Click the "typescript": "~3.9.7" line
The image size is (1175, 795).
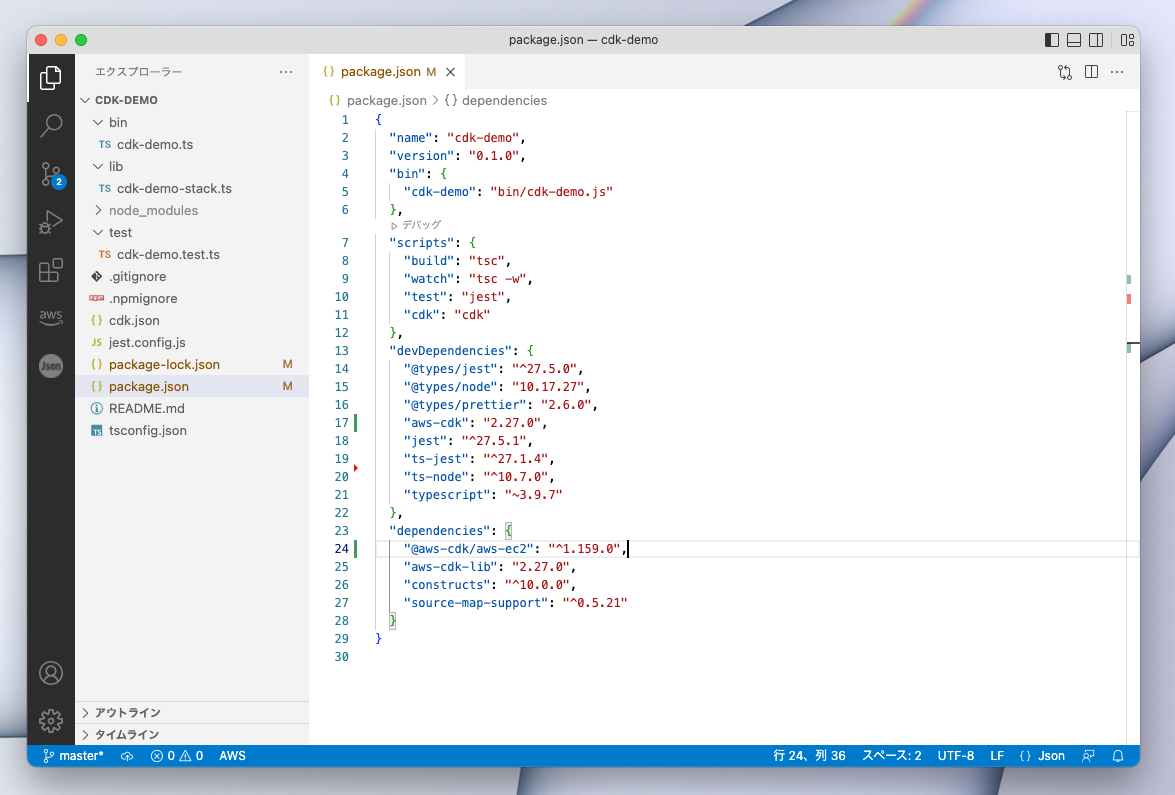tap(483, 495)
